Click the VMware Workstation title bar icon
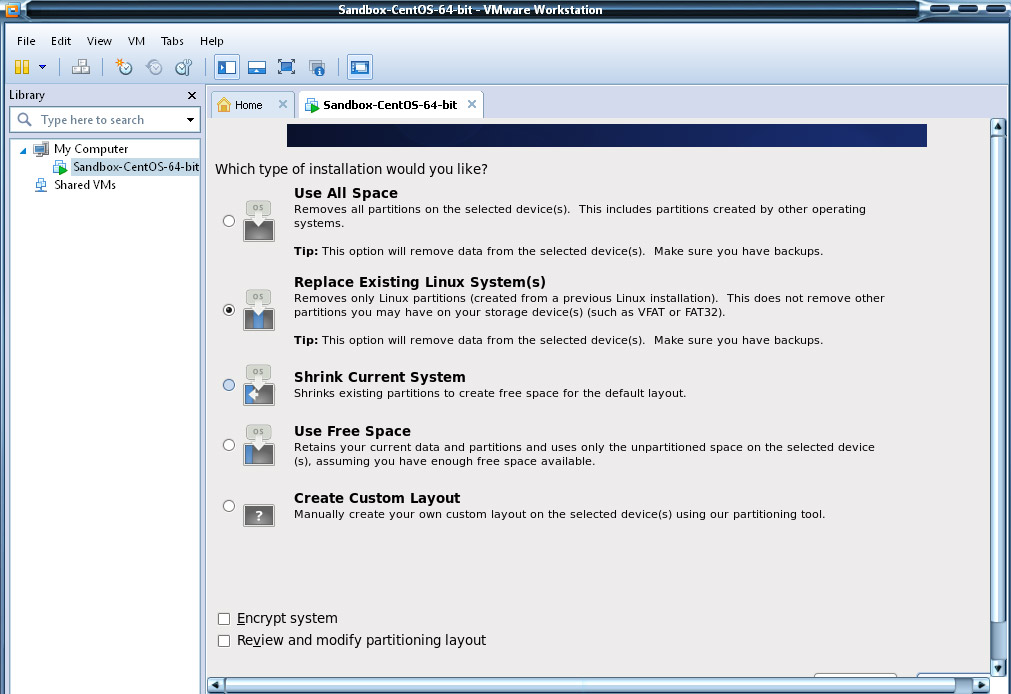 coord(12,10)
